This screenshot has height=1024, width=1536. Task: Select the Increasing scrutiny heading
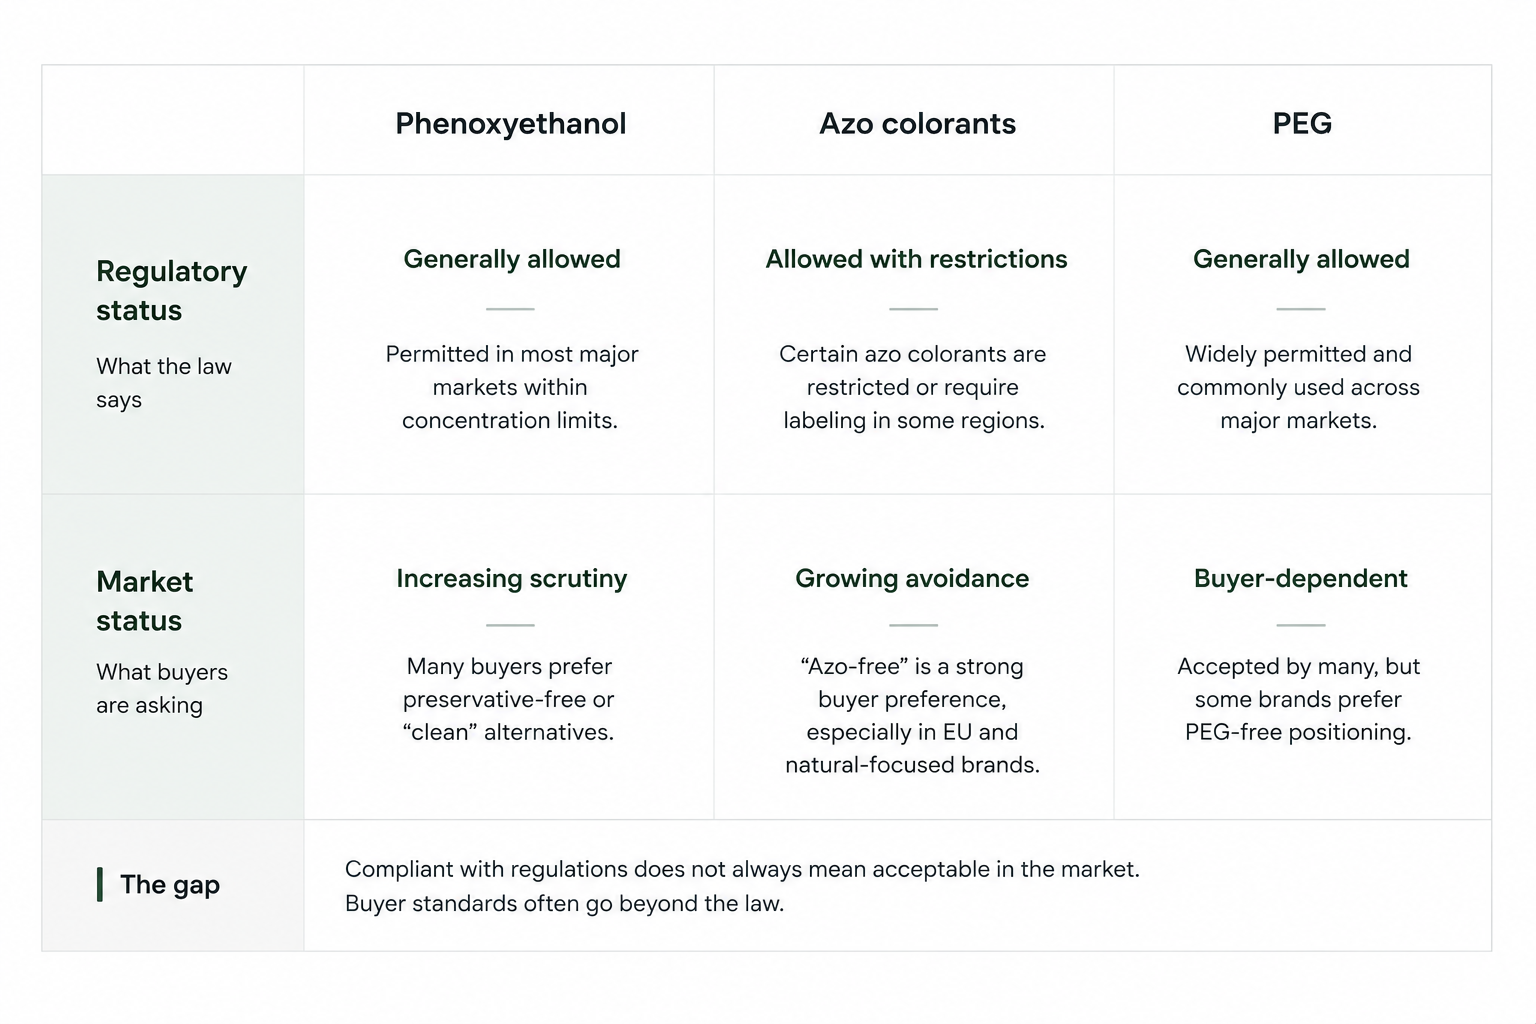tap(511, 578)
